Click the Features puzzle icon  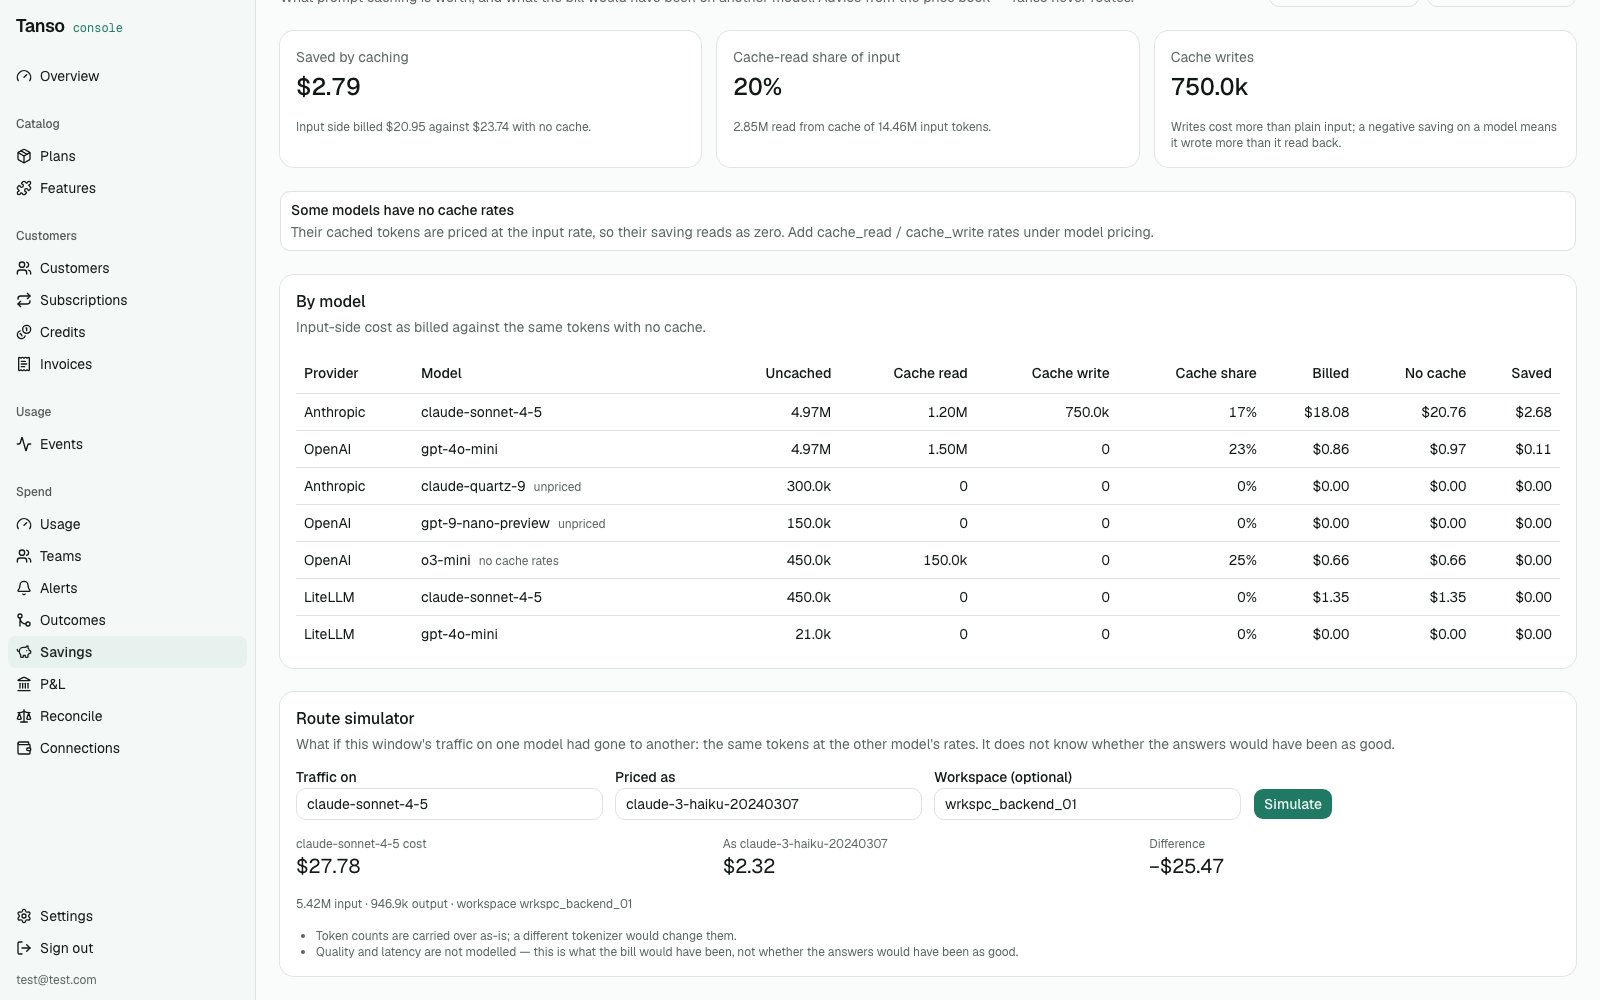[x=24, y=188]
